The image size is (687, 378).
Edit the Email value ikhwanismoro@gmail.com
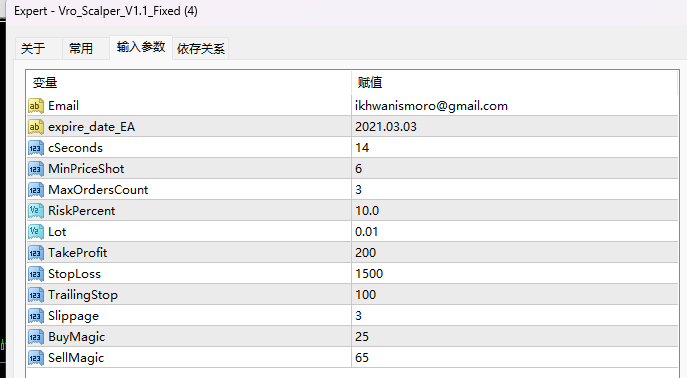[514, 106]
